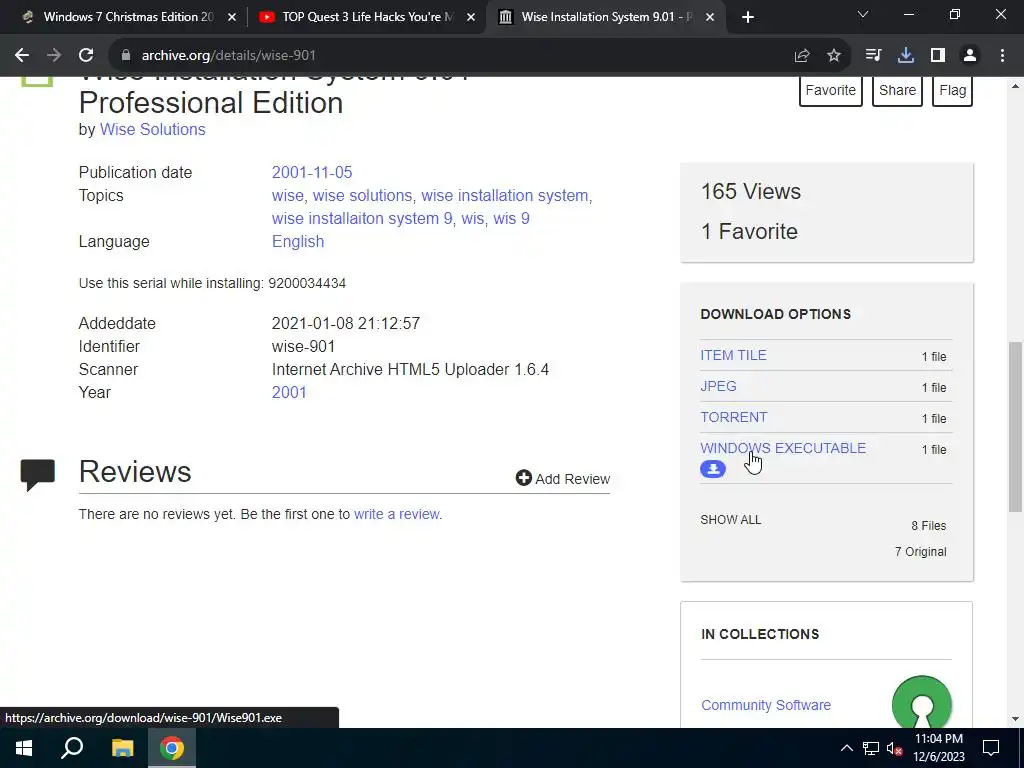Flag this item with Flag button

(952, 90)
